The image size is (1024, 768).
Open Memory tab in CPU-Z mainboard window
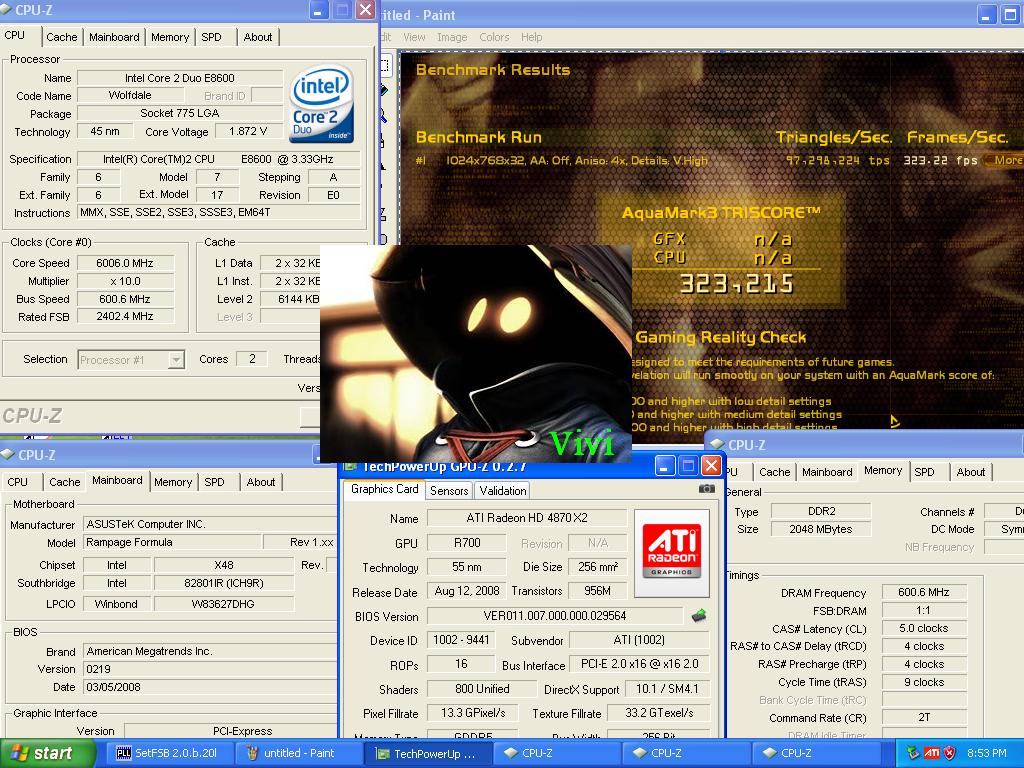point(173,482)
